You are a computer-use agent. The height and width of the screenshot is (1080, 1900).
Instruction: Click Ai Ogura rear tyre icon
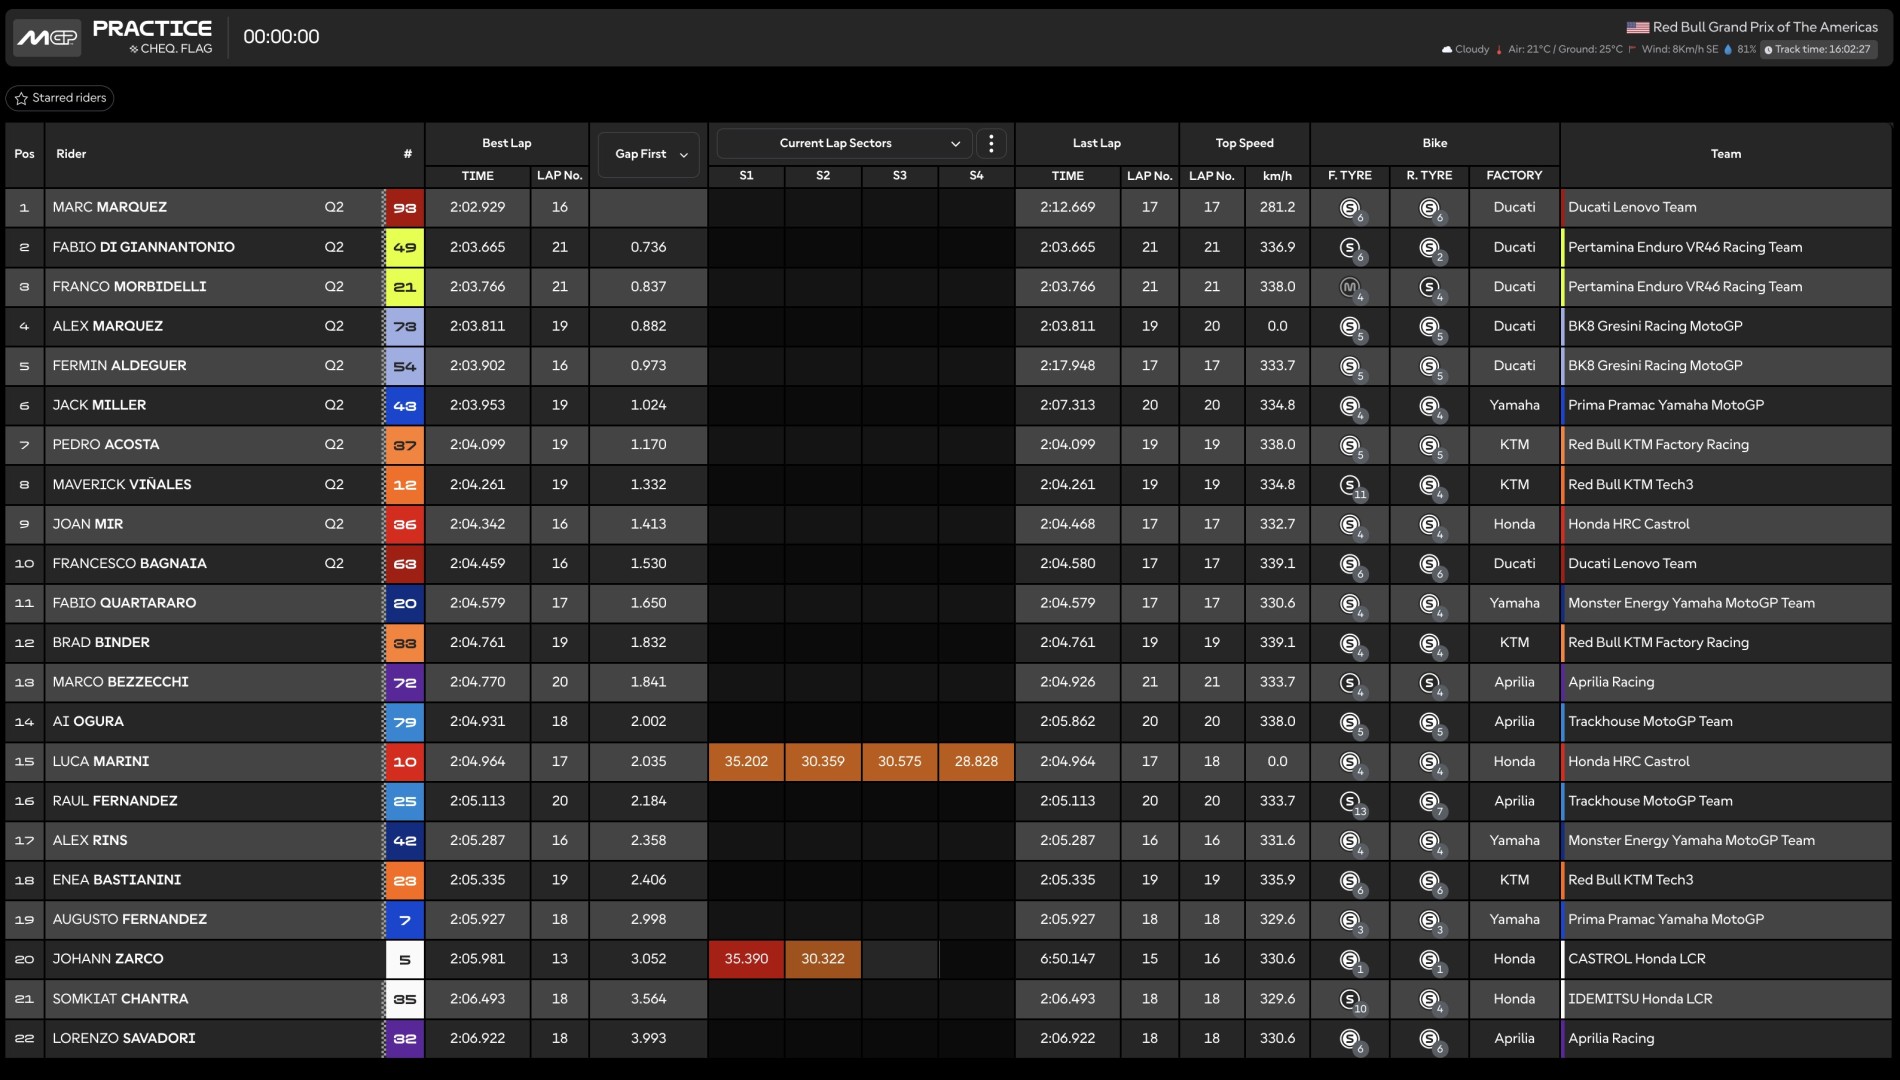point(1430,722)
